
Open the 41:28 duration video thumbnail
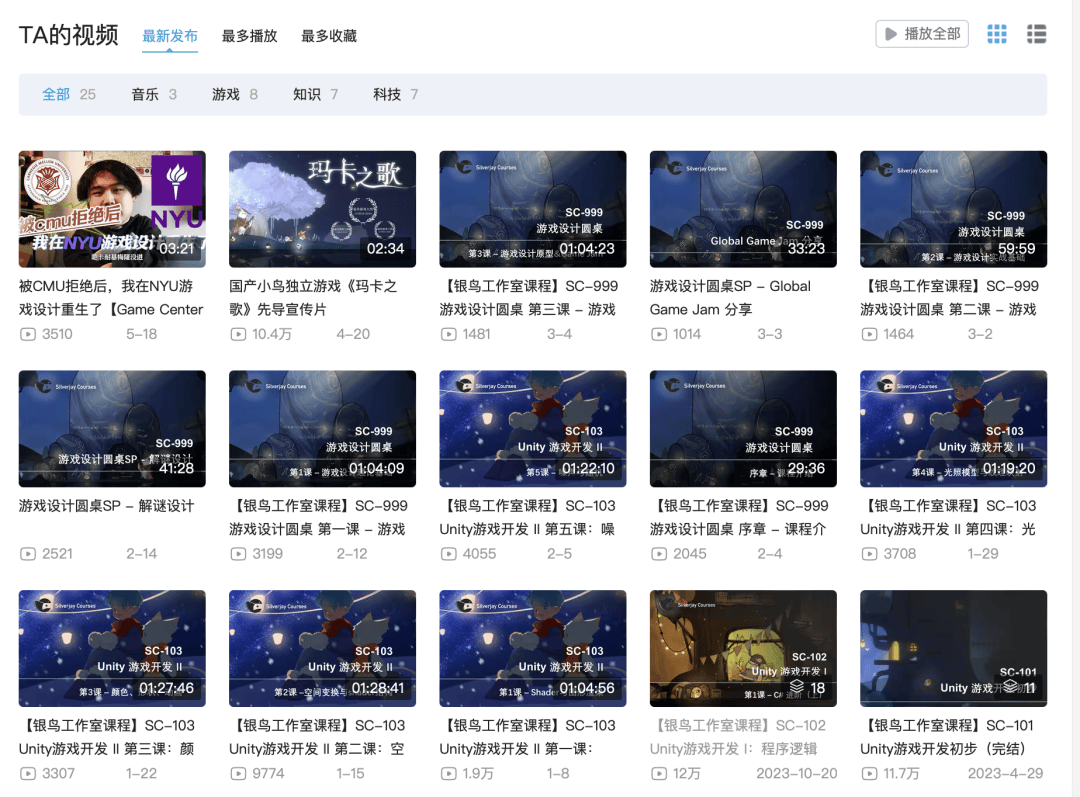coord(112,429)
